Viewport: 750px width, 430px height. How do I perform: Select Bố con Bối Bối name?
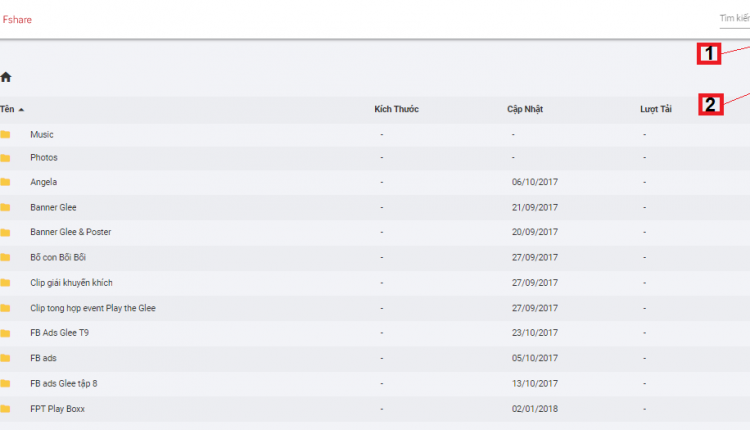(58, 257)
